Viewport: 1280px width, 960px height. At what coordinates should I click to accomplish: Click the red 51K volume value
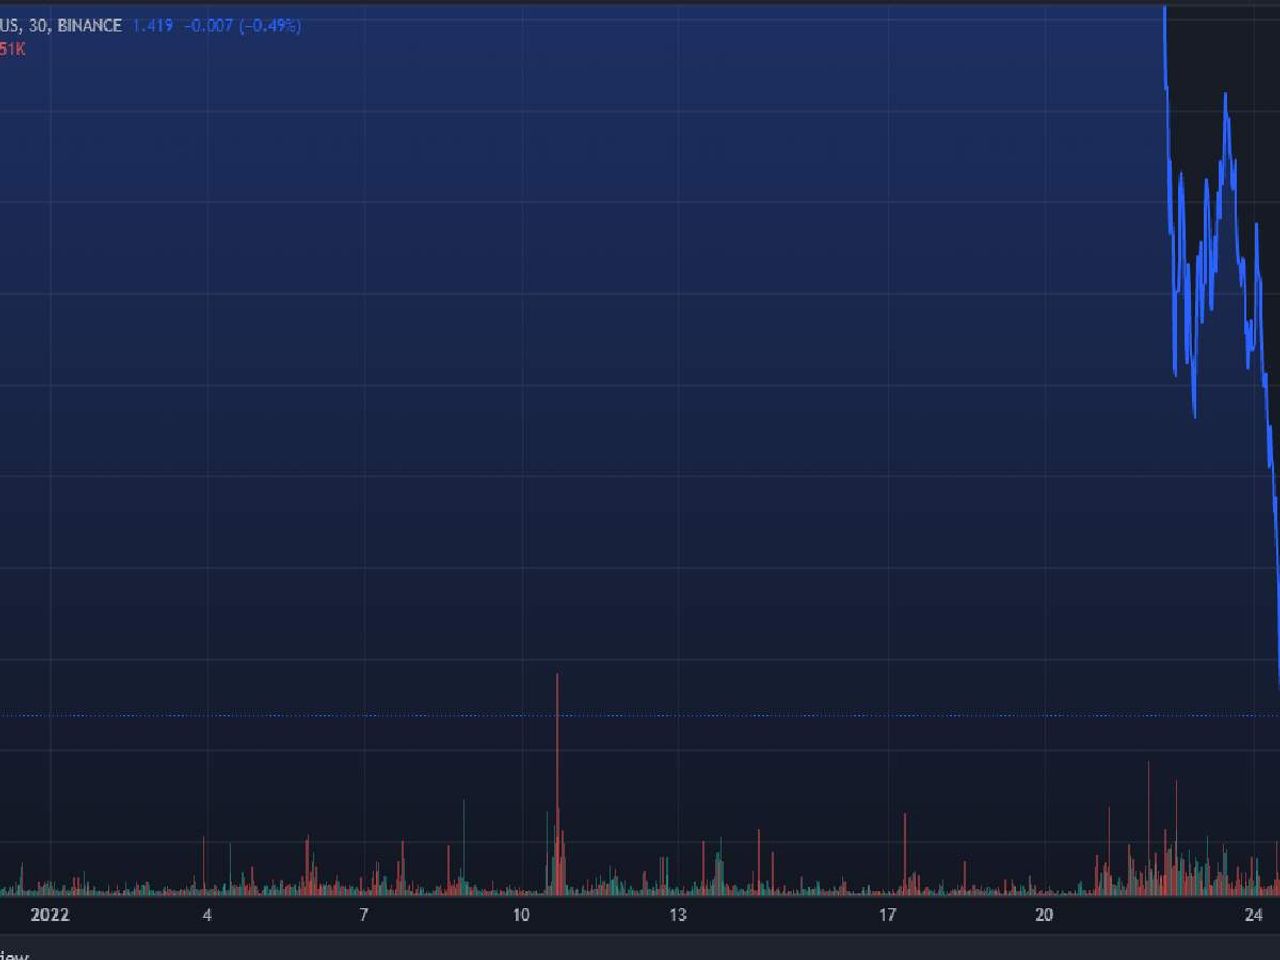click(x=13, y=49)
